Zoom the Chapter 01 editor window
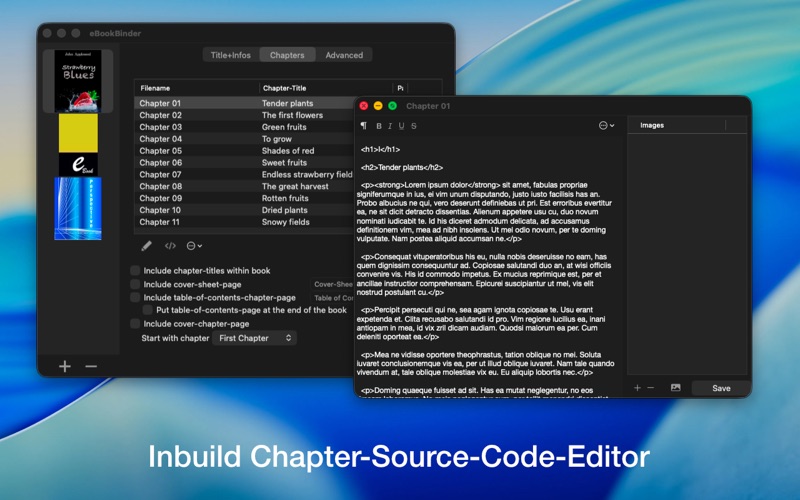 pyautogui.click(x=392, y=106)
